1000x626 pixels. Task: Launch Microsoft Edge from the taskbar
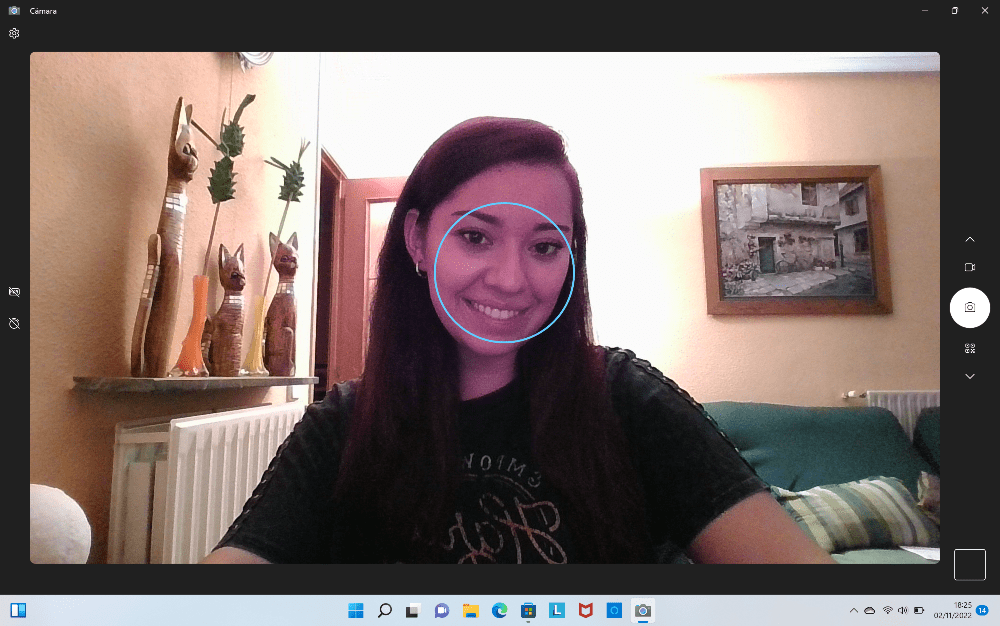click(x=500, y=610)
